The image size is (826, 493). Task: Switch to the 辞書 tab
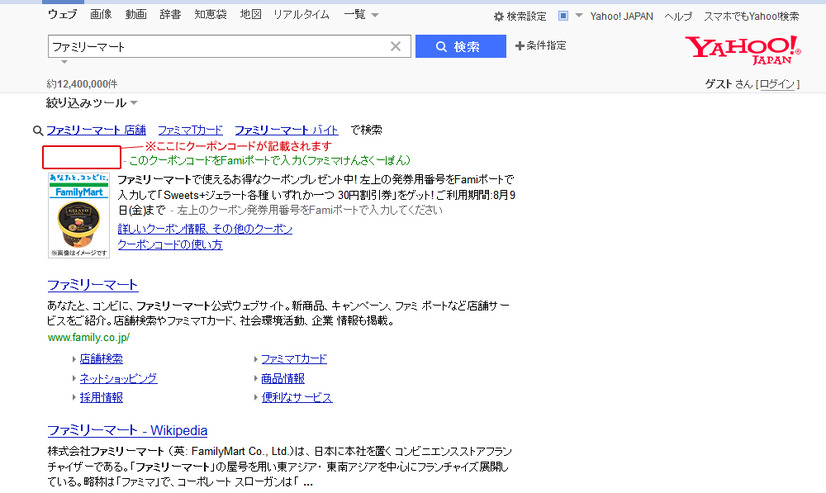(170, 14)
